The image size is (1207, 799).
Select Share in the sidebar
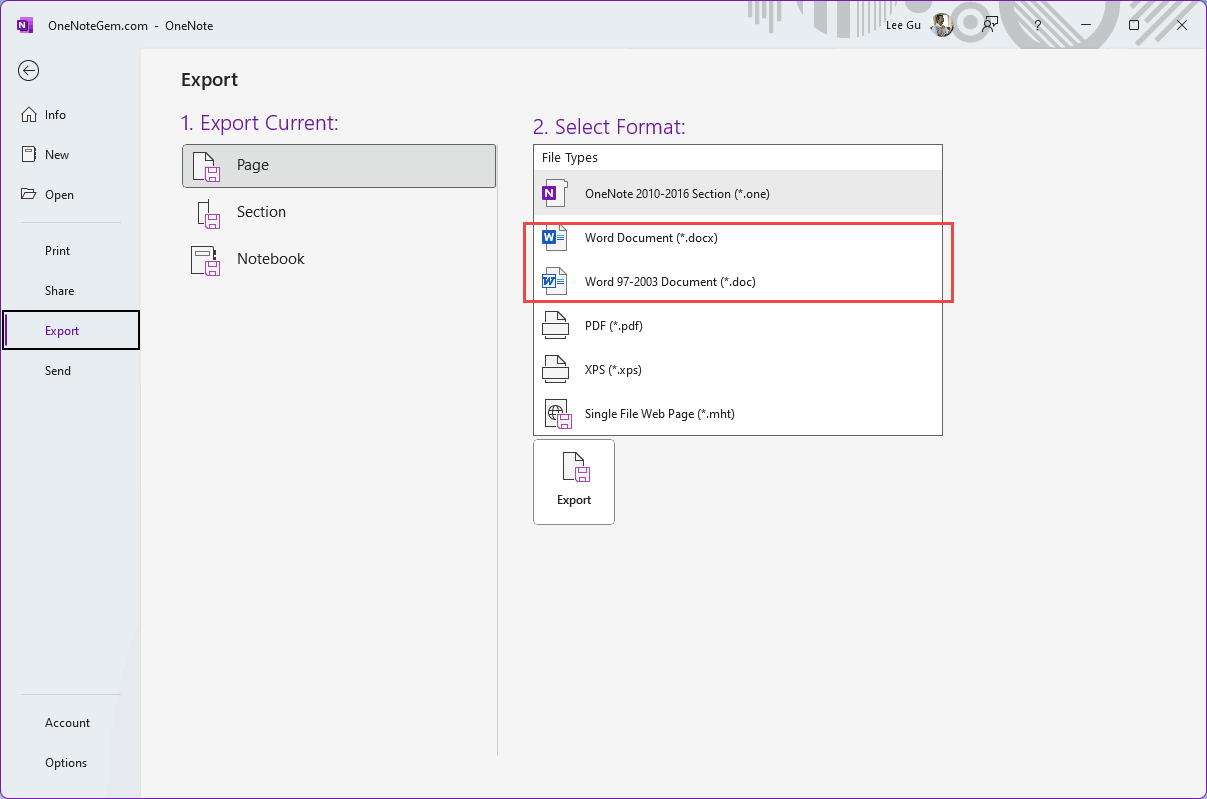(x=70, y=291)
